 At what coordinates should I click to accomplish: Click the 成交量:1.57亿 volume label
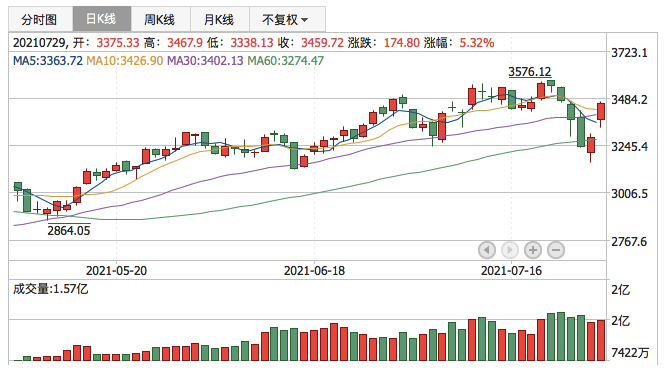coord(51,289)
